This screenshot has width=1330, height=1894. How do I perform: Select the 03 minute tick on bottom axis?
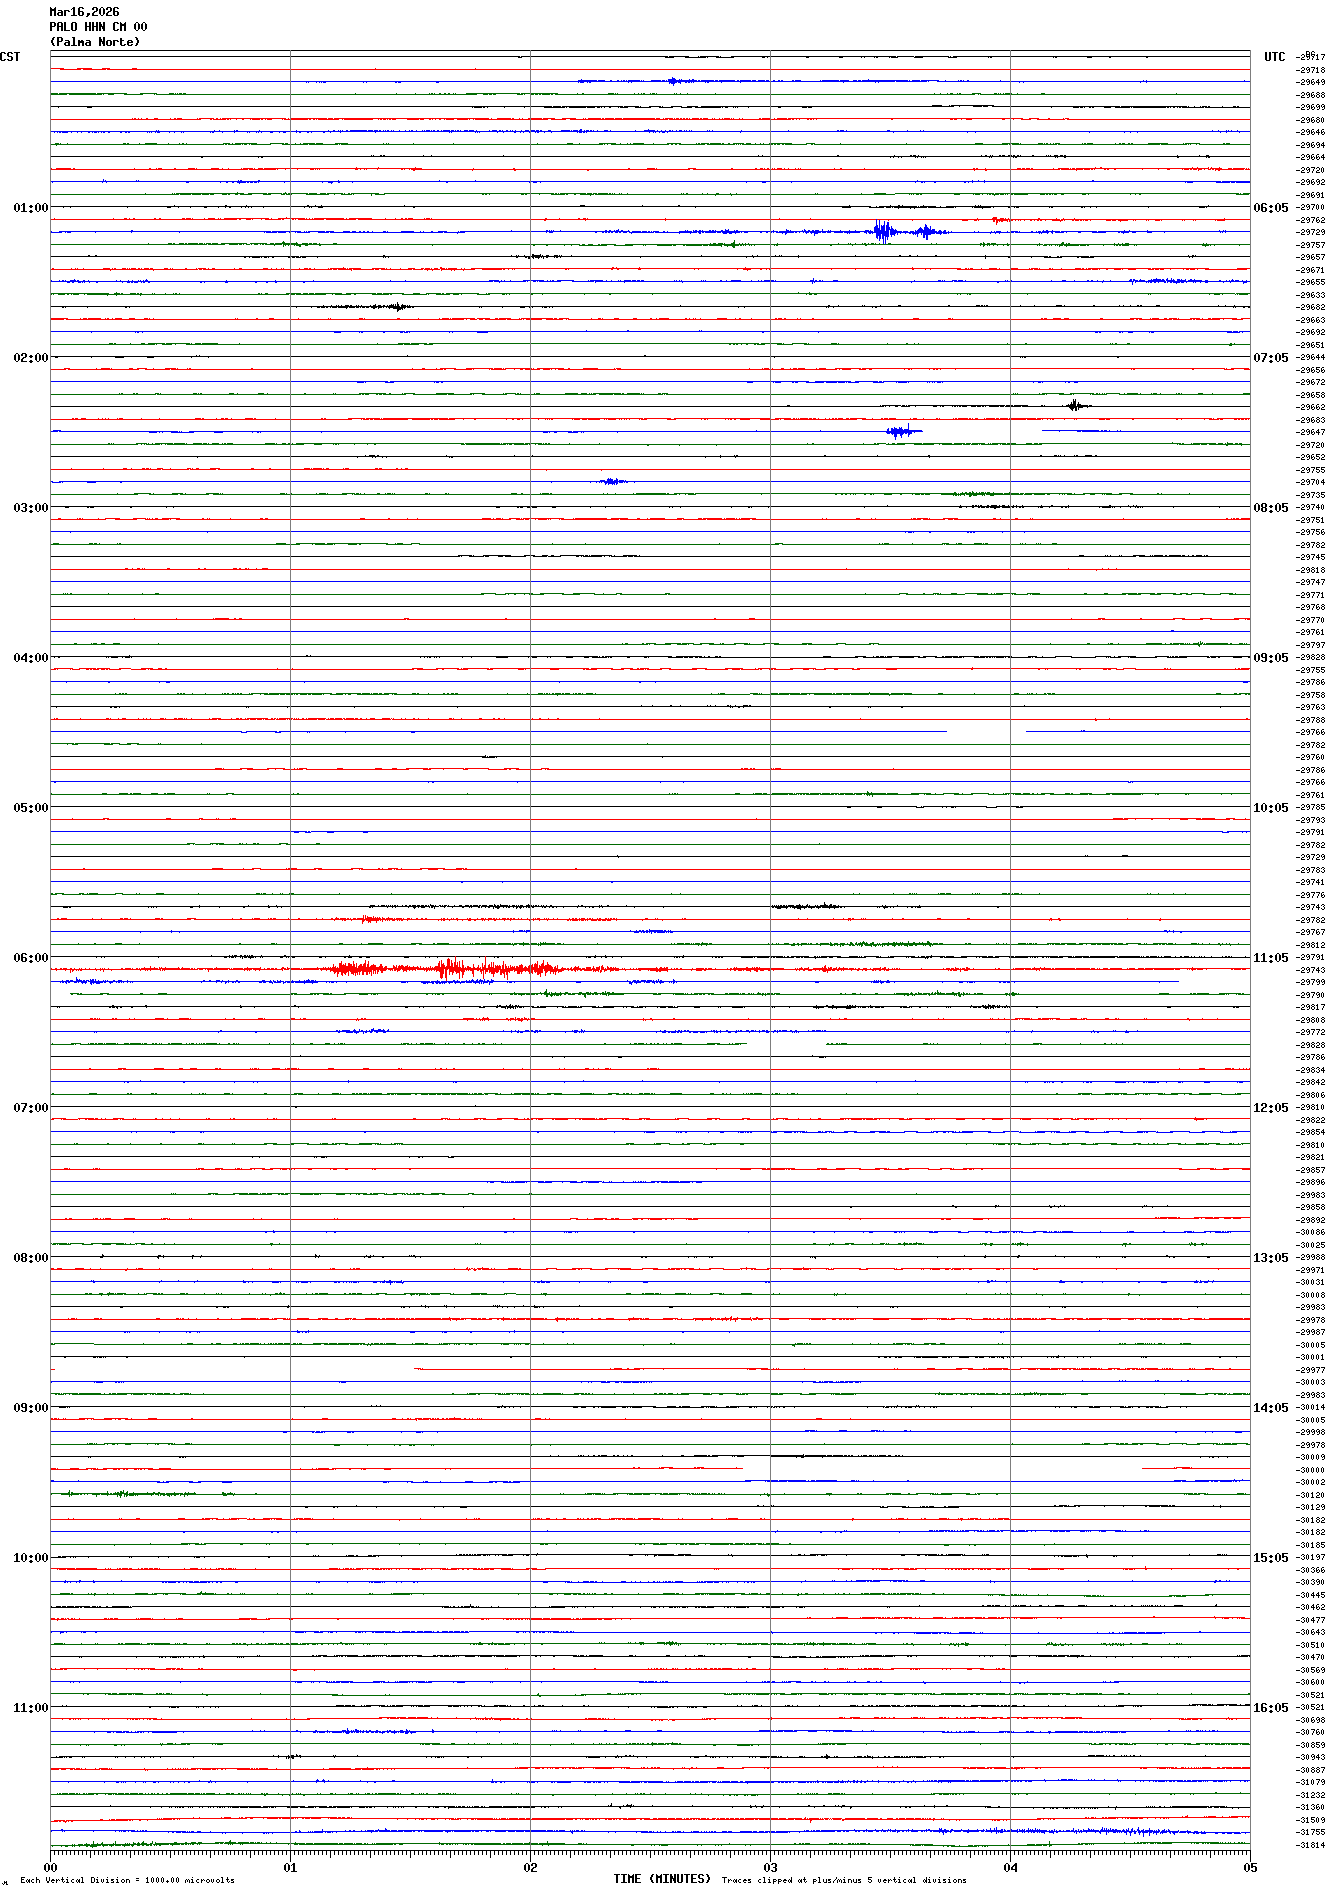point(770,1867)
